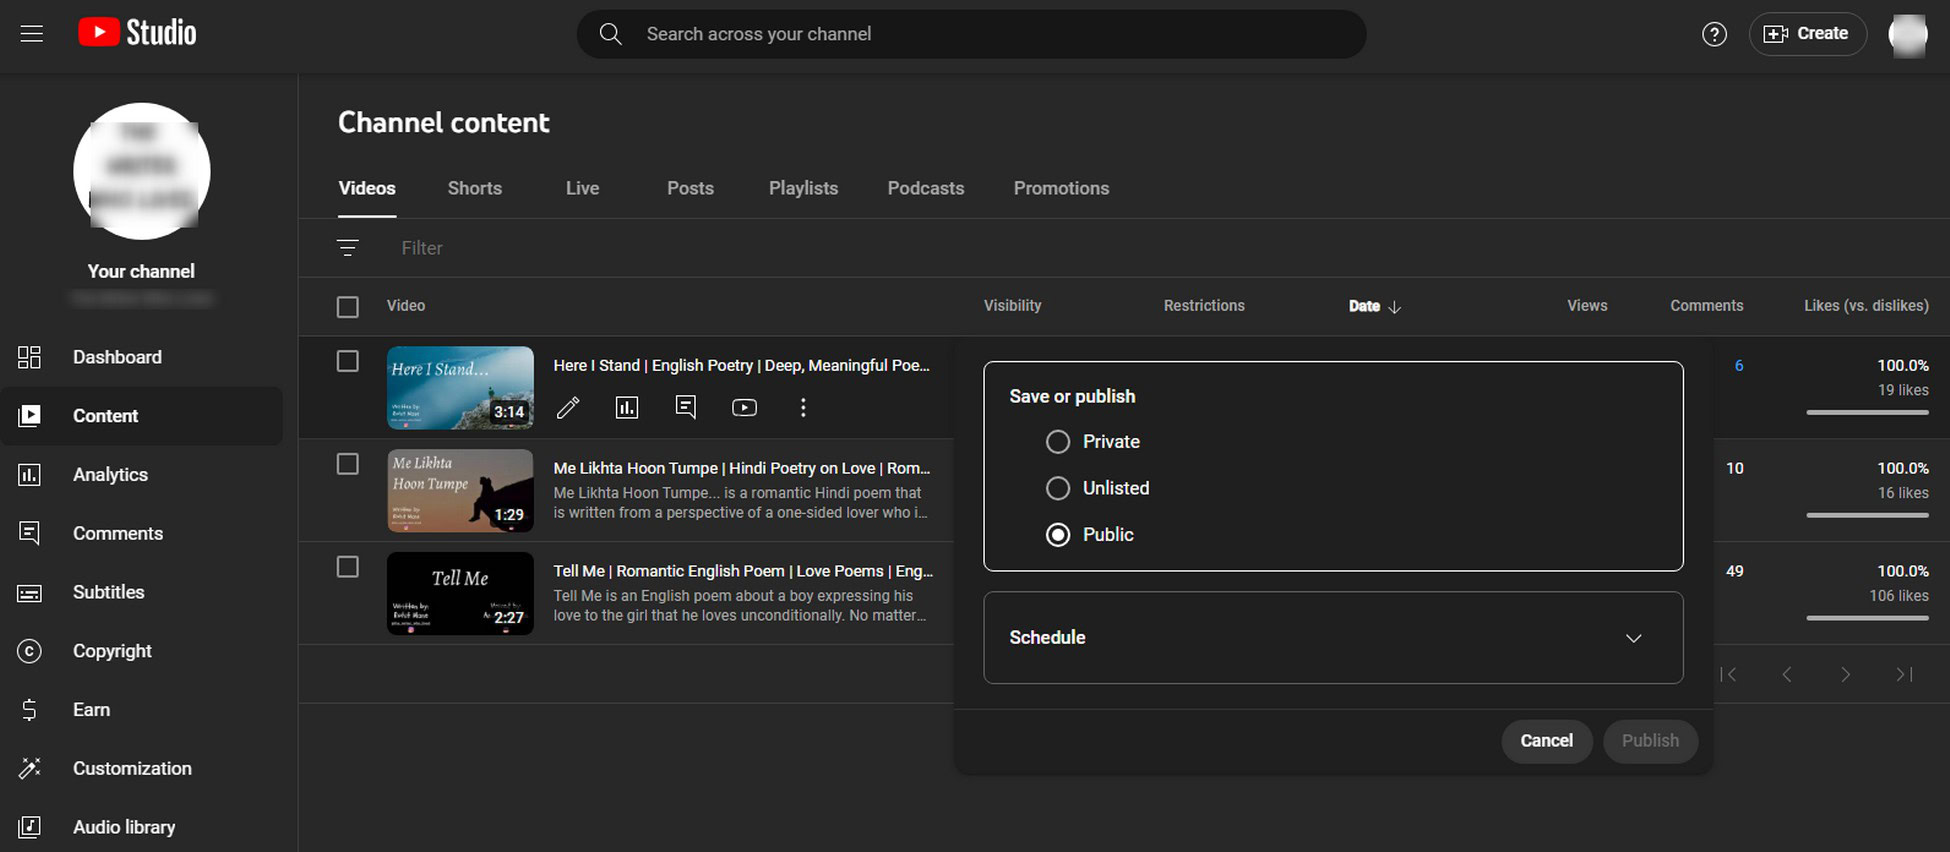Open Comments in the sidebar
Screen dimensions: 1950x852
(x=141, y=534)
